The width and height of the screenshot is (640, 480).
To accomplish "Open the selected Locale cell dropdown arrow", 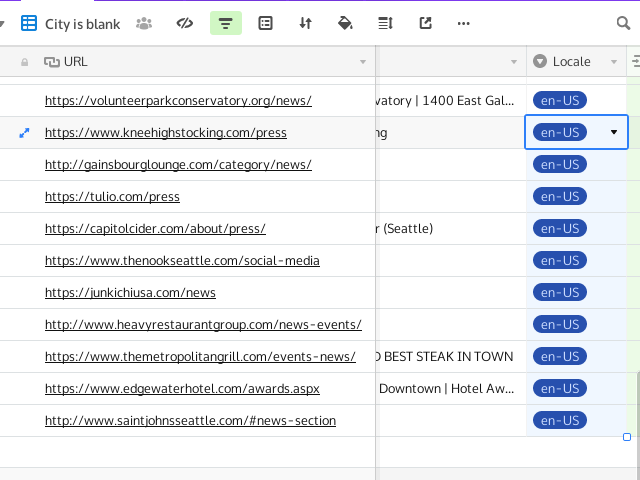I will point(613,132).
